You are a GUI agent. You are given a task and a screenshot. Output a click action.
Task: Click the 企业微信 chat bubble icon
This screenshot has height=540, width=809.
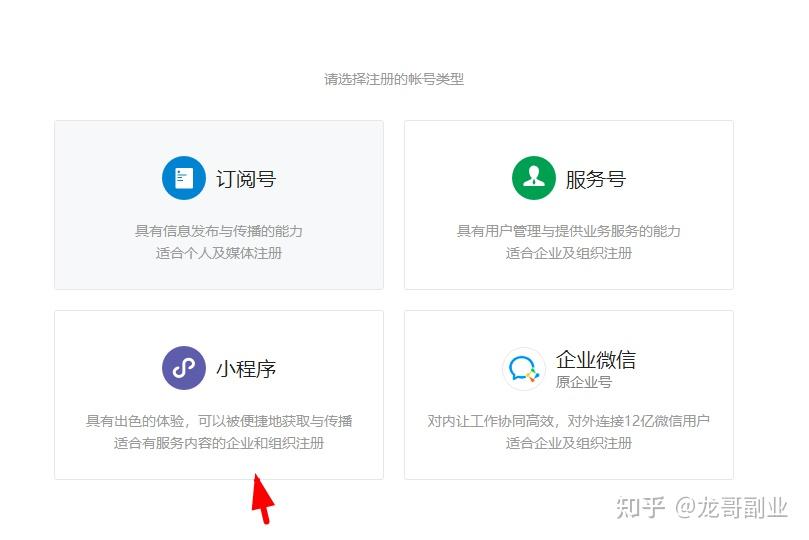tap(524, 369)
